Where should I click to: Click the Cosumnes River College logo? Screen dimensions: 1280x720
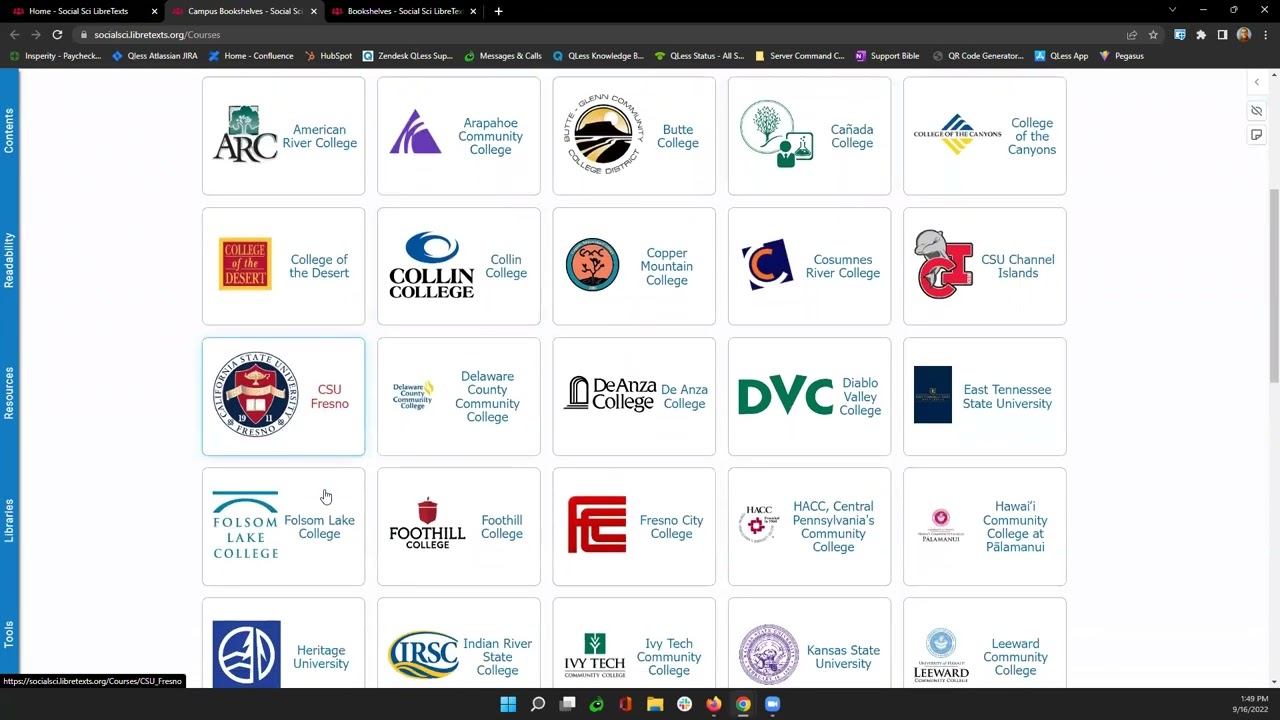pos(767,265)
